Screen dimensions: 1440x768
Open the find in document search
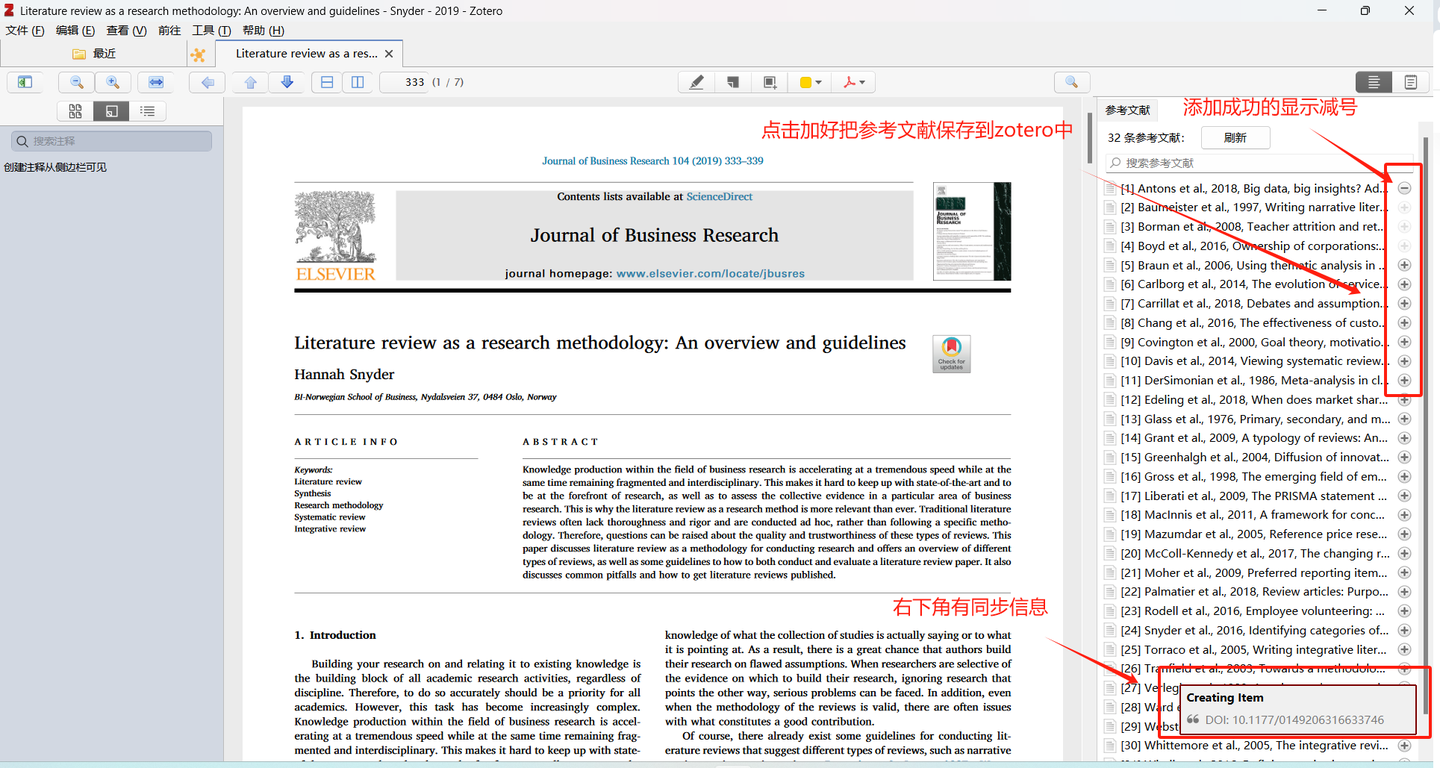1072,82
